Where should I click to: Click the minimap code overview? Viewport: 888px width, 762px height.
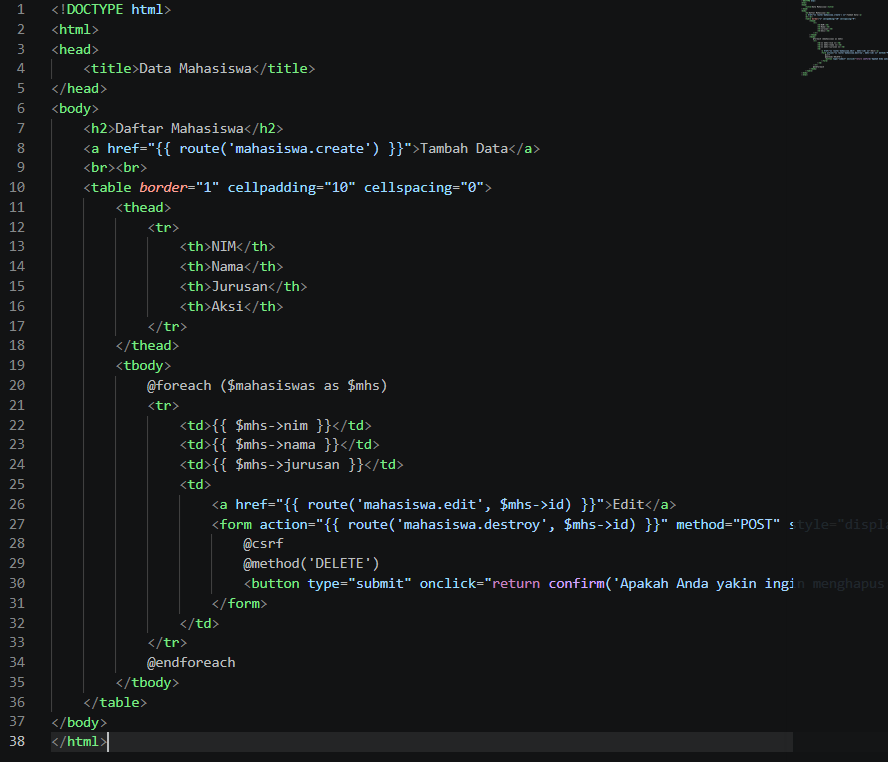pyautogui.click(x=844, y=38)
